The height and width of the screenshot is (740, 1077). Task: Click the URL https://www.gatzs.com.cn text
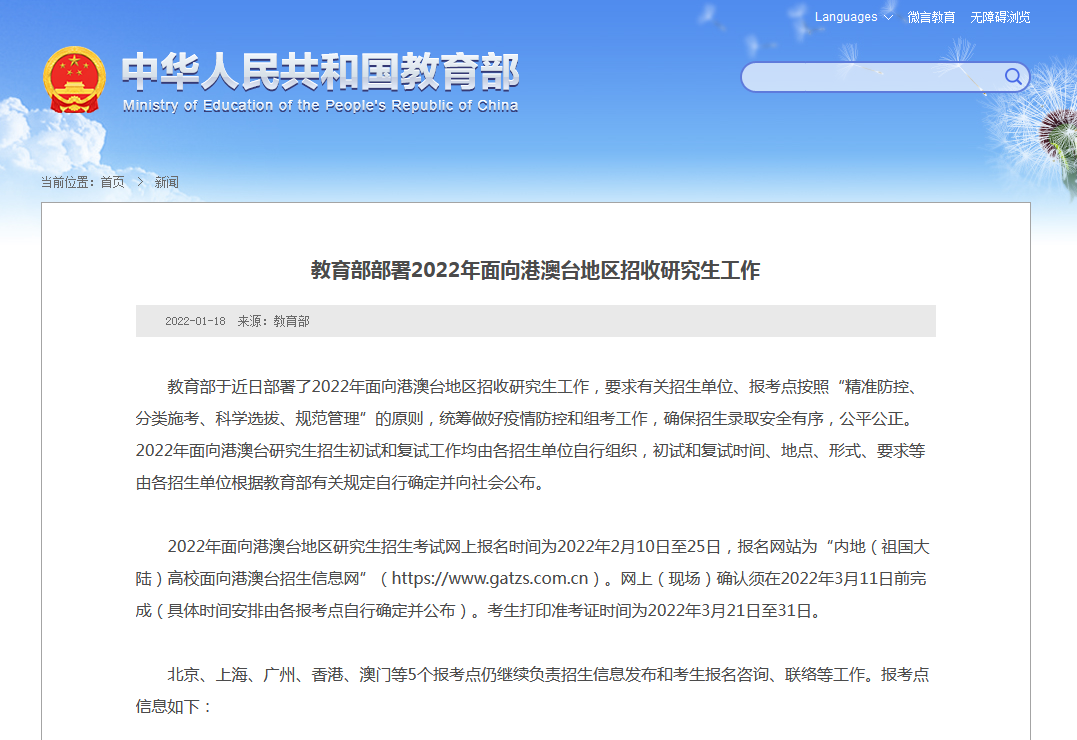click(490, 579)
